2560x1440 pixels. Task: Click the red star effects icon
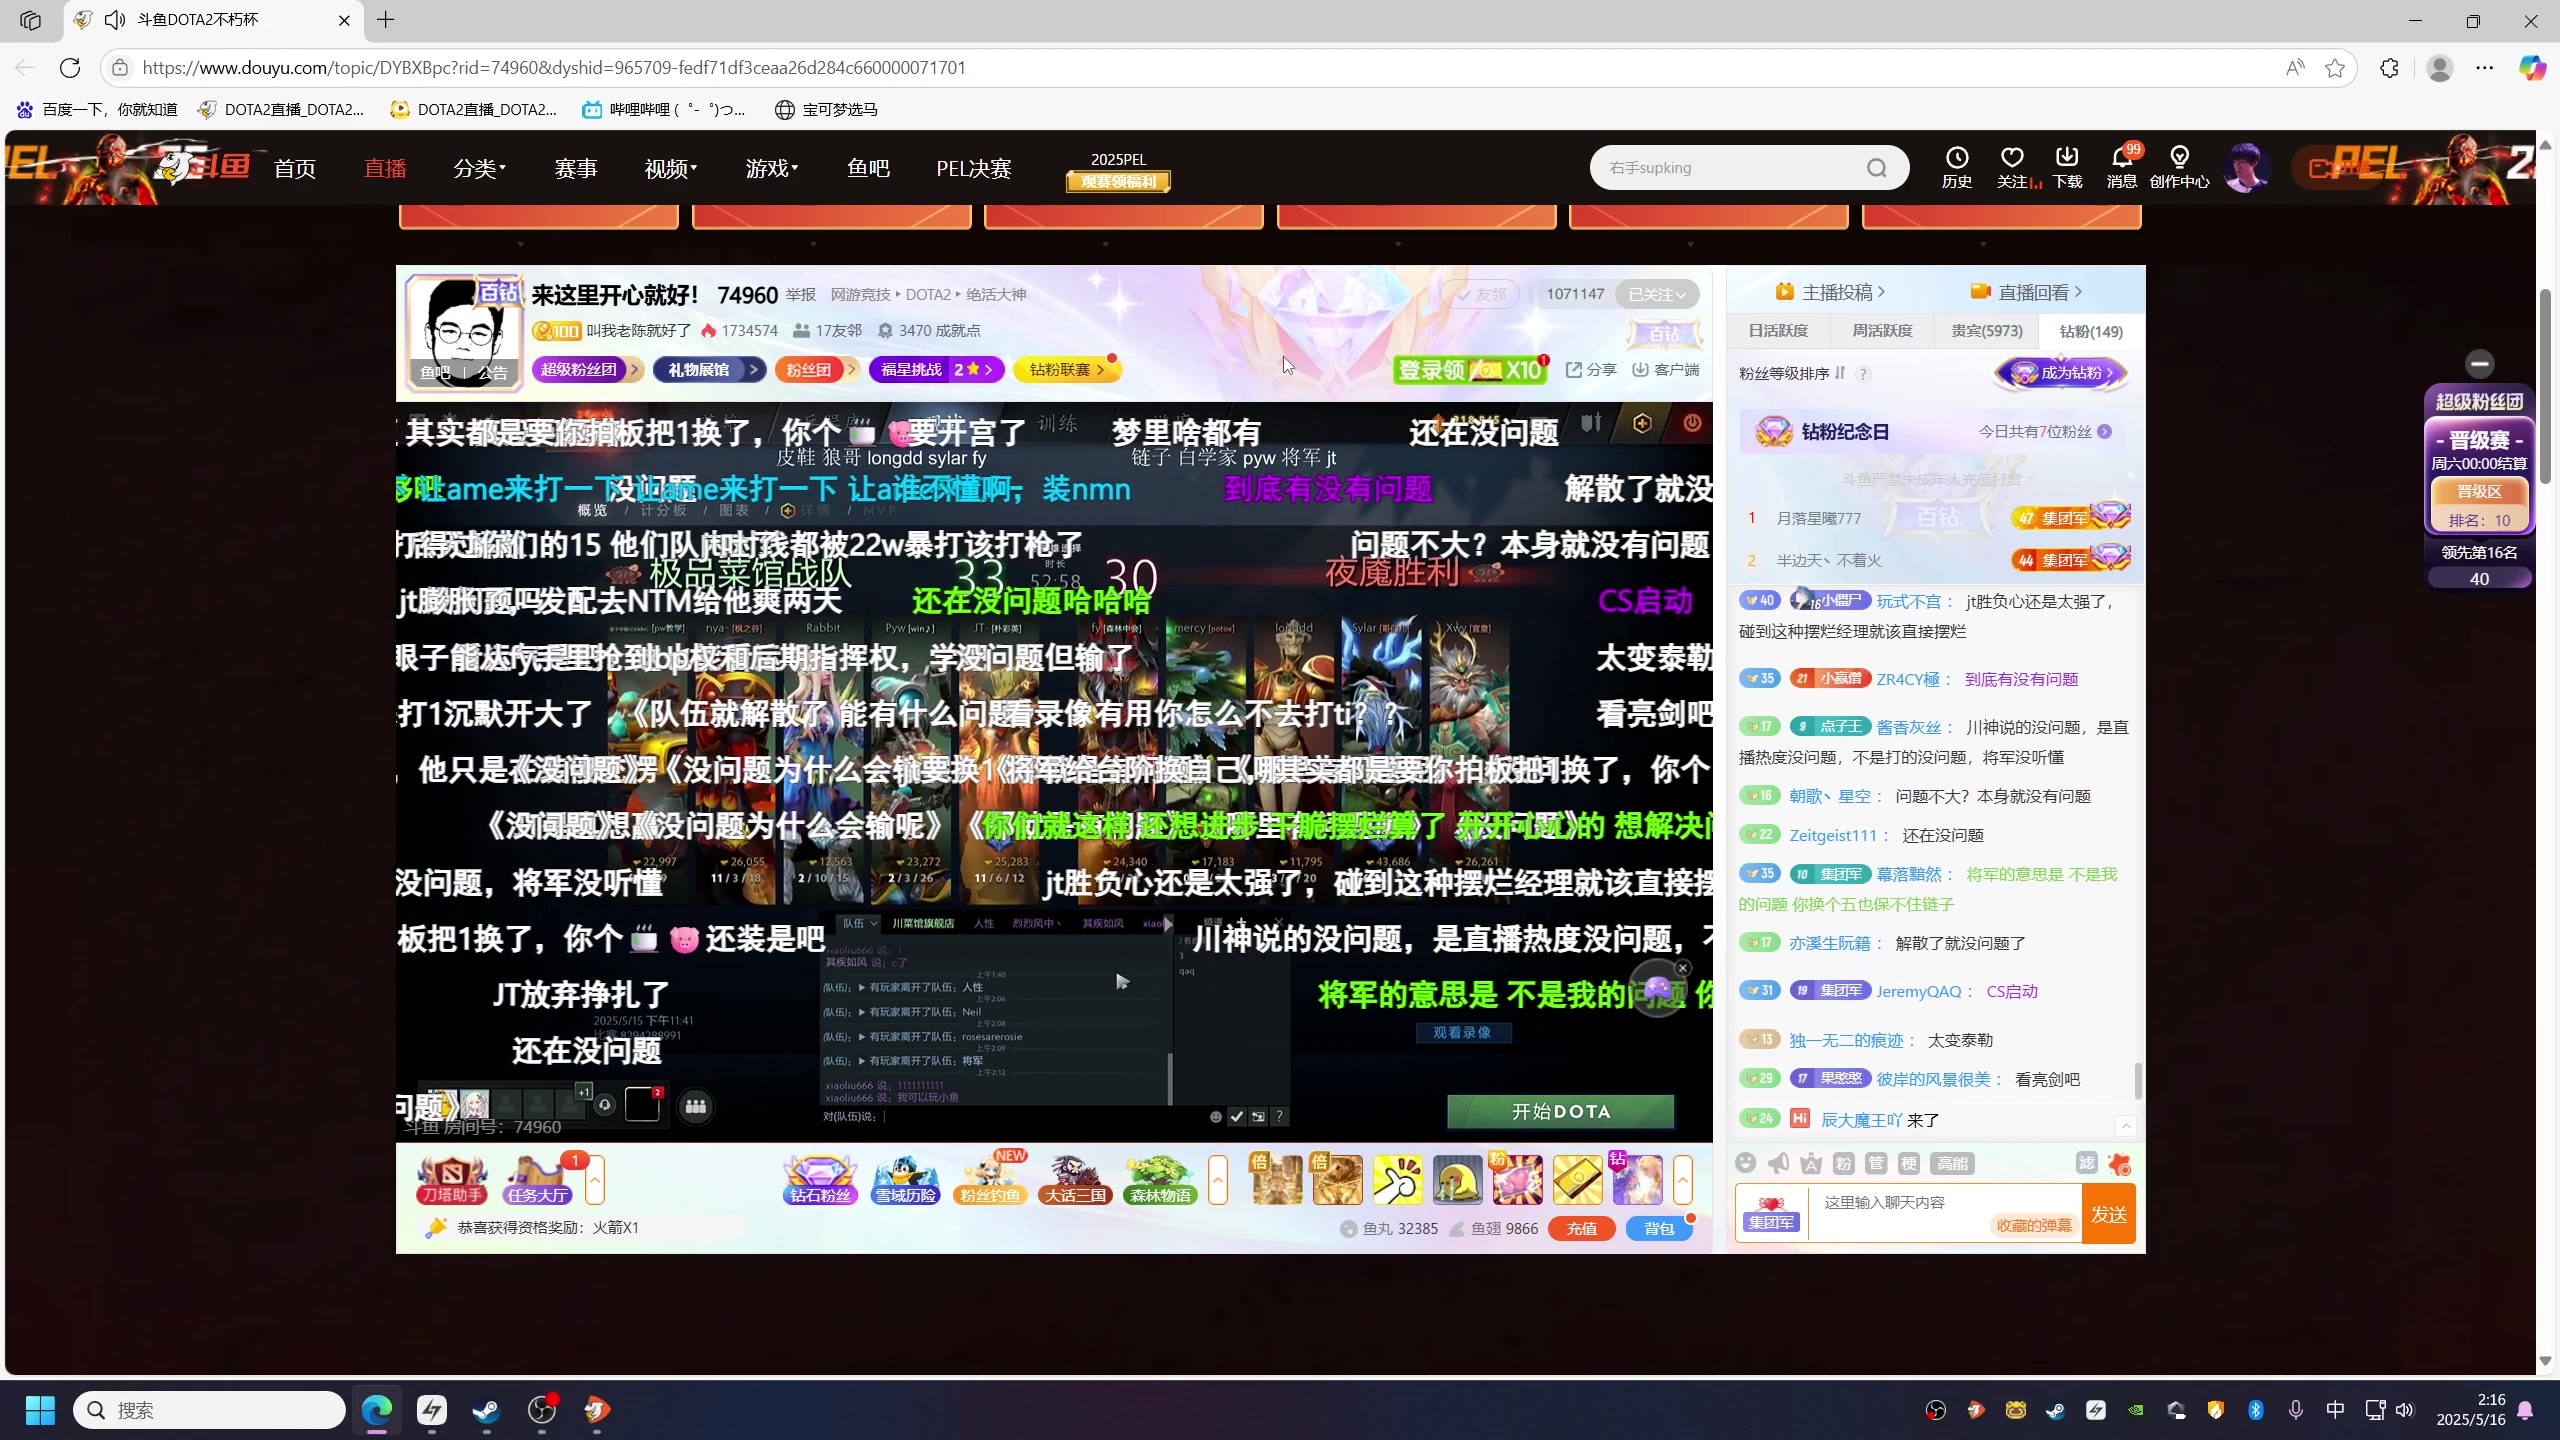pos(2119,1164)
